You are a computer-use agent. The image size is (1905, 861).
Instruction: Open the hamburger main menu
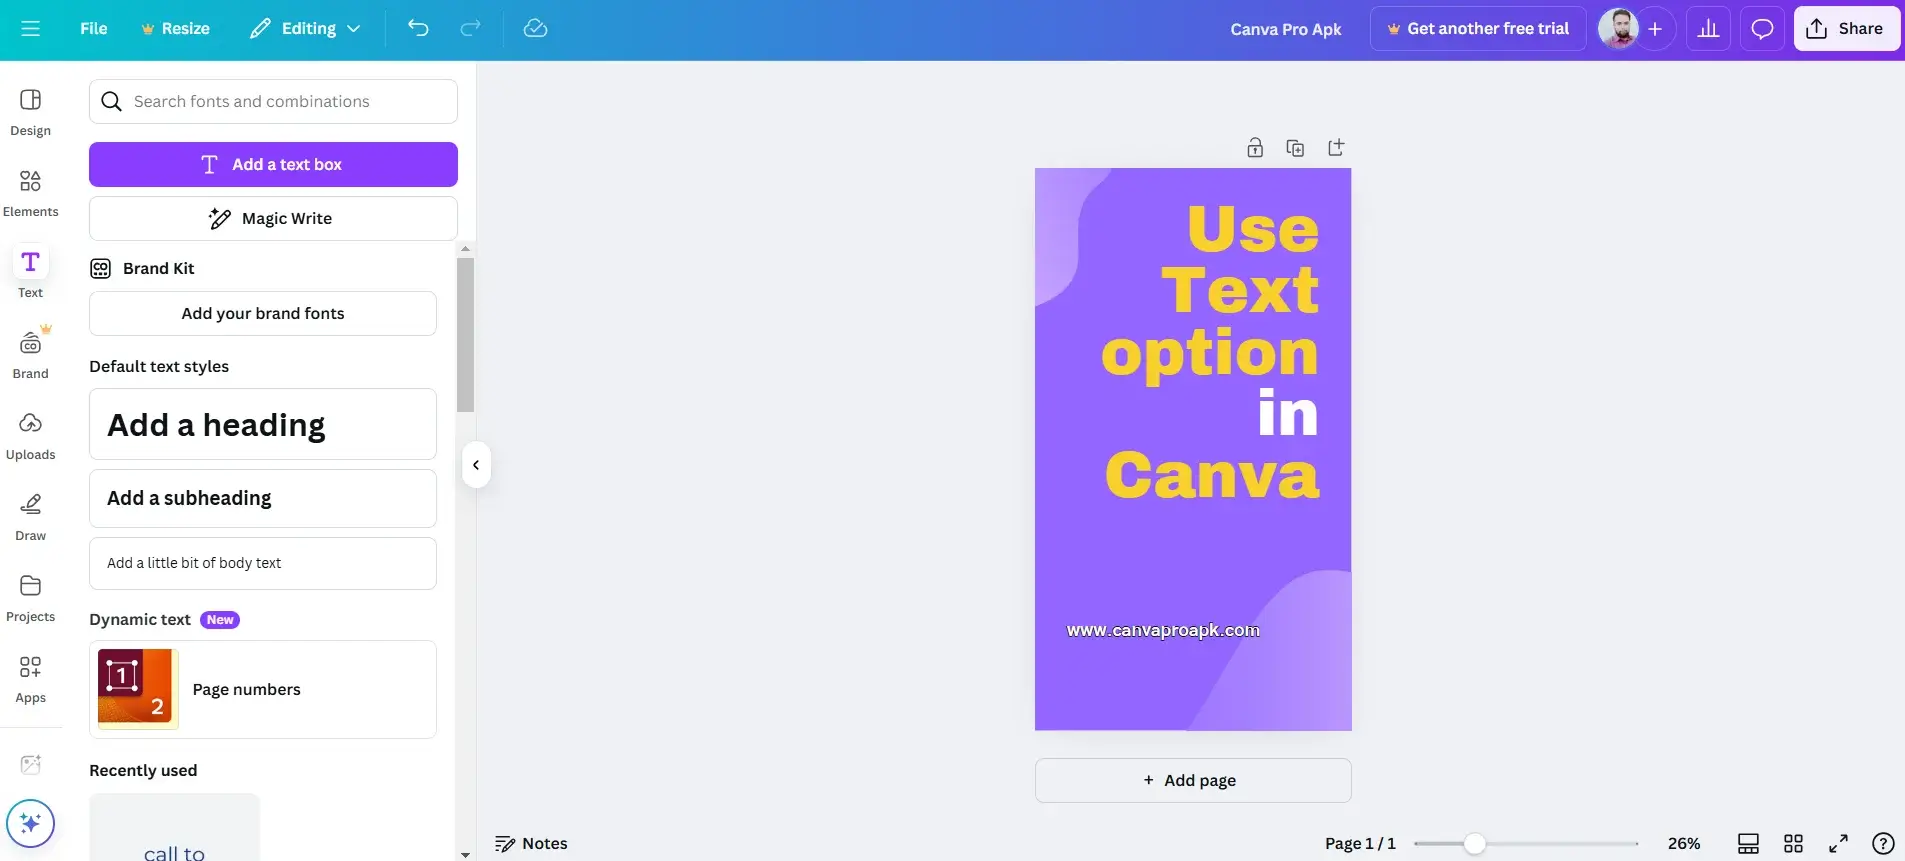[x=30, y=29]
